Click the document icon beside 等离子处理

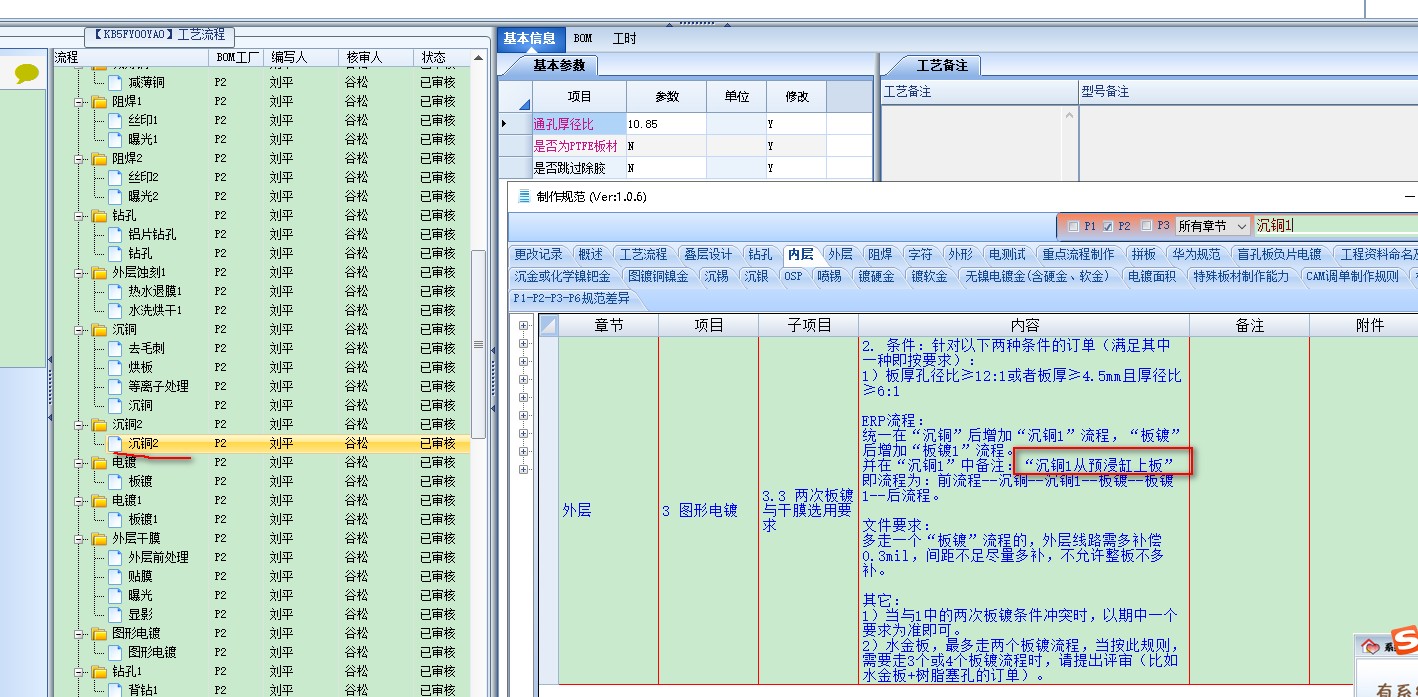115,386
